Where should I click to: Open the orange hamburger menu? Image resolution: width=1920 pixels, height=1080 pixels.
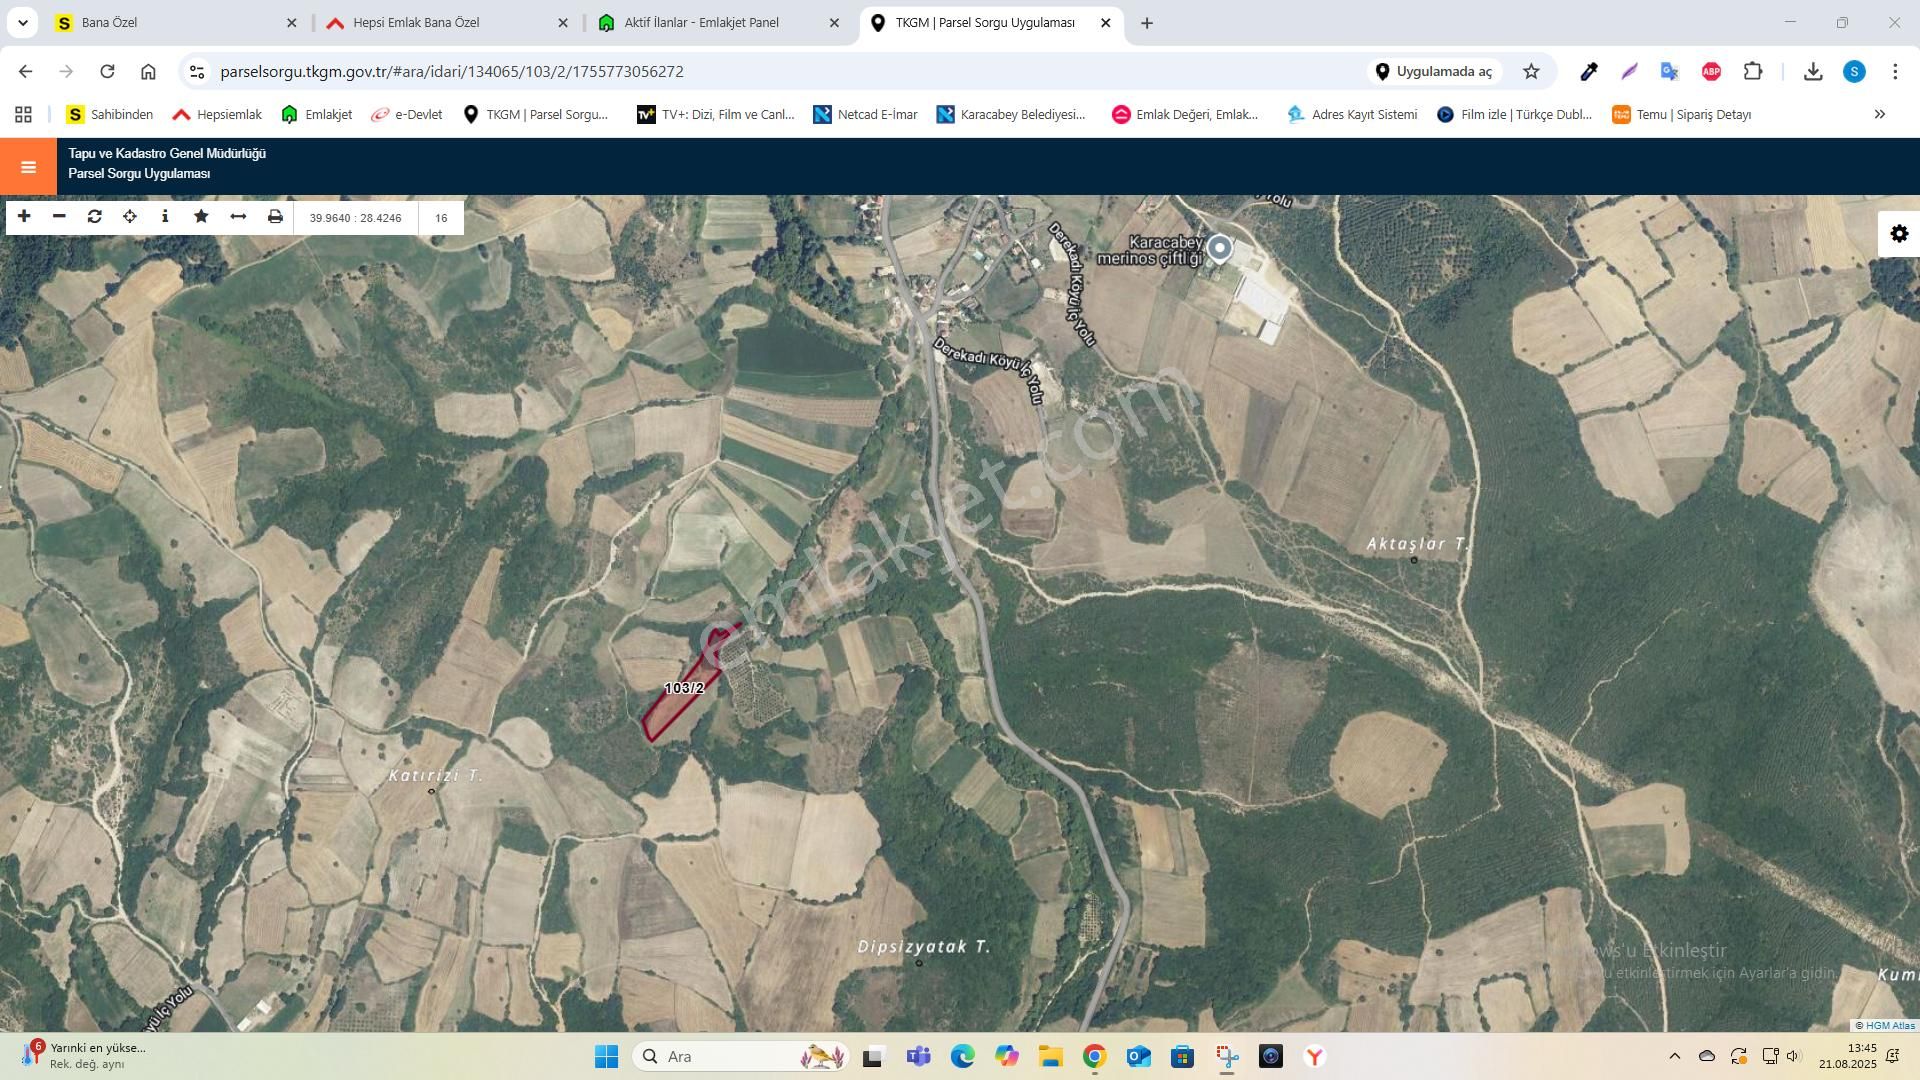(28, 167)
